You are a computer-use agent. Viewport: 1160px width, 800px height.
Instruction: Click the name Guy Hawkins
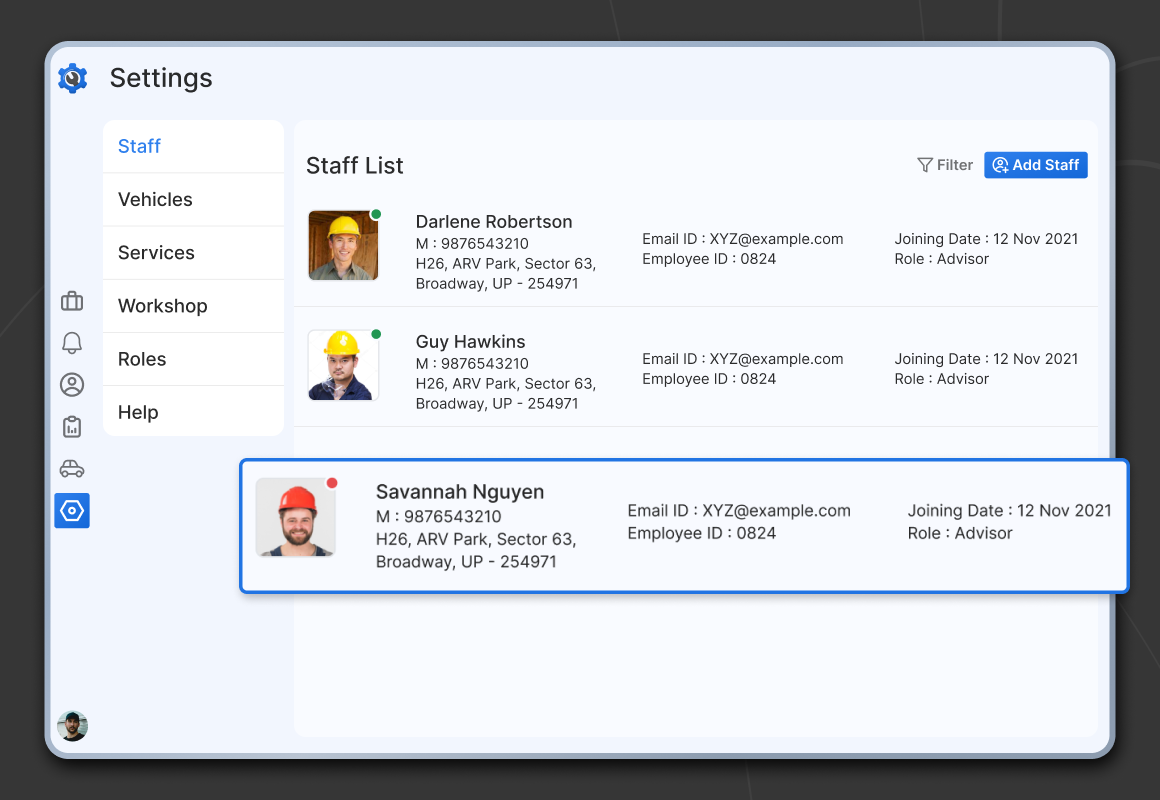tap(471, 342)
